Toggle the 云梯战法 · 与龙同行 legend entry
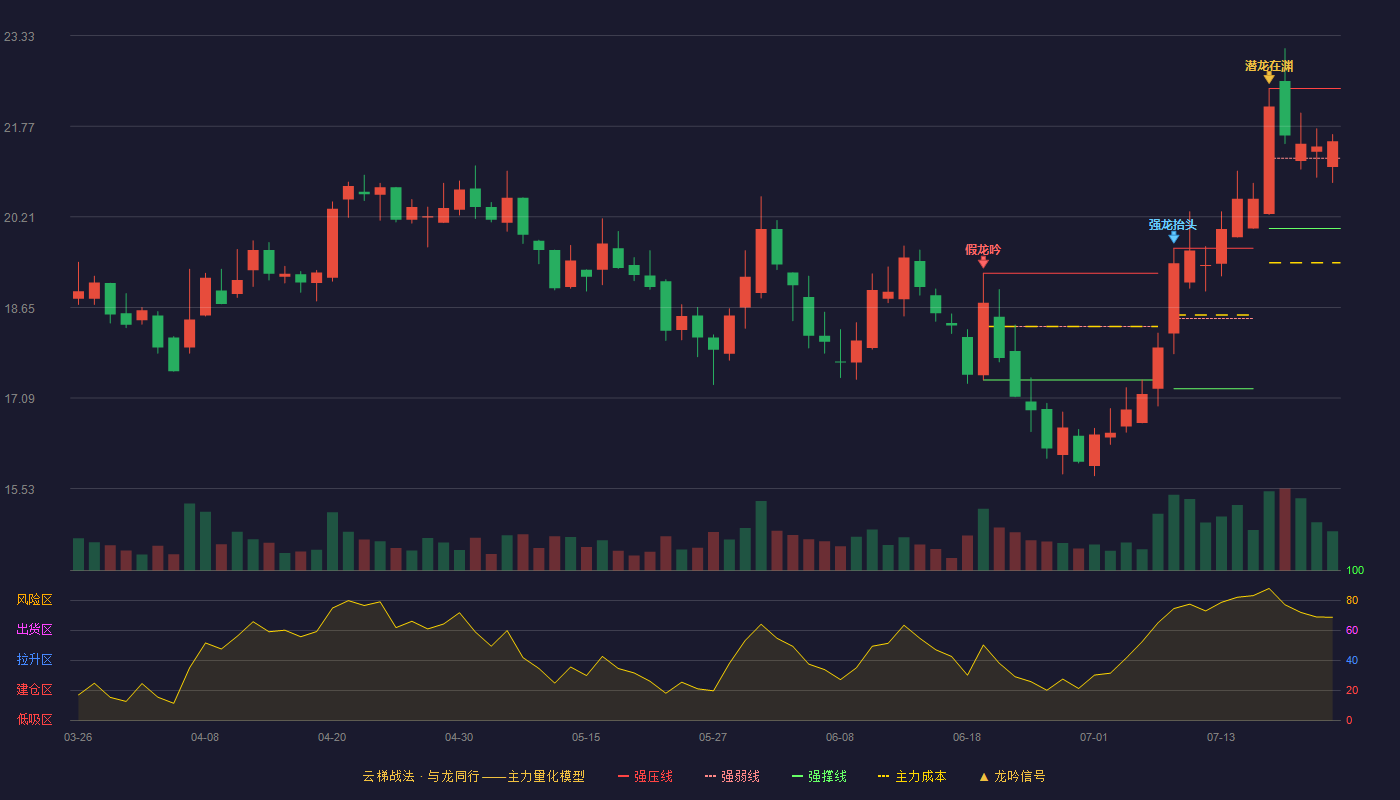 (473, 776)
